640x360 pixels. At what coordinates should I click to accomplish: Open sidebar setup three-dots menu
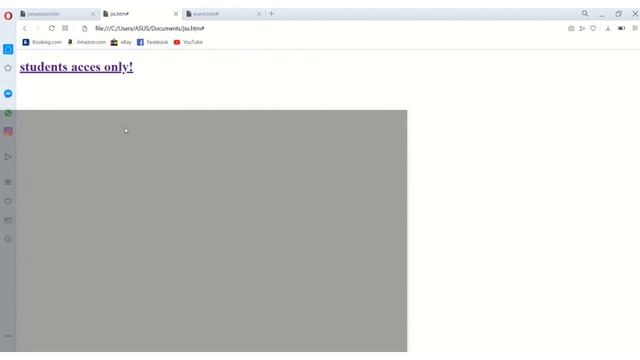8,336
